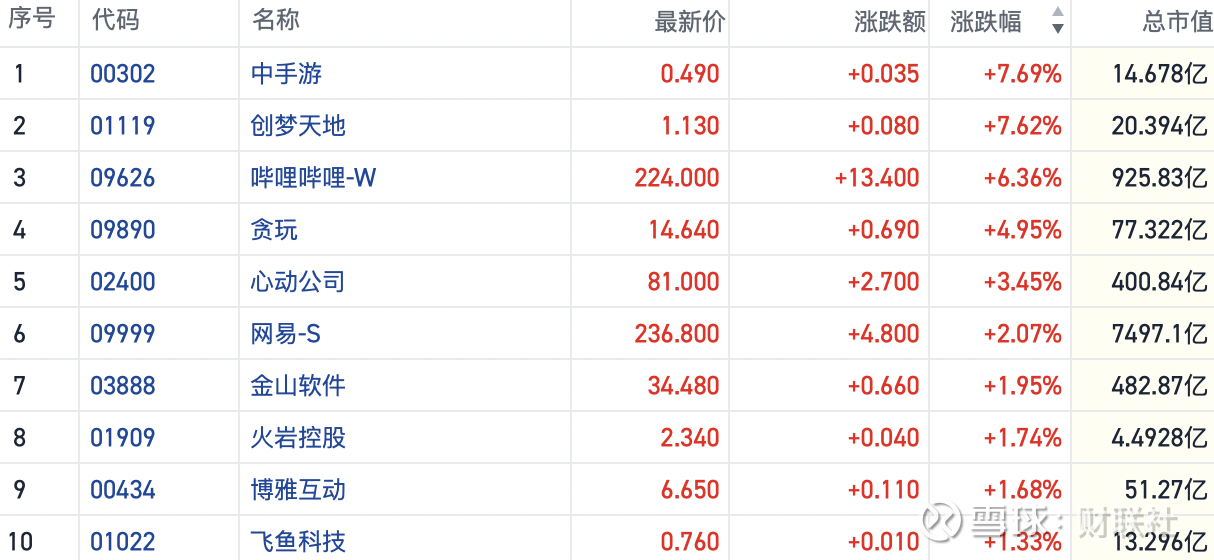Select stock code 09890
Viewport: 1214px width, 560px height.
pyautogui.click(x=123, y=230)
